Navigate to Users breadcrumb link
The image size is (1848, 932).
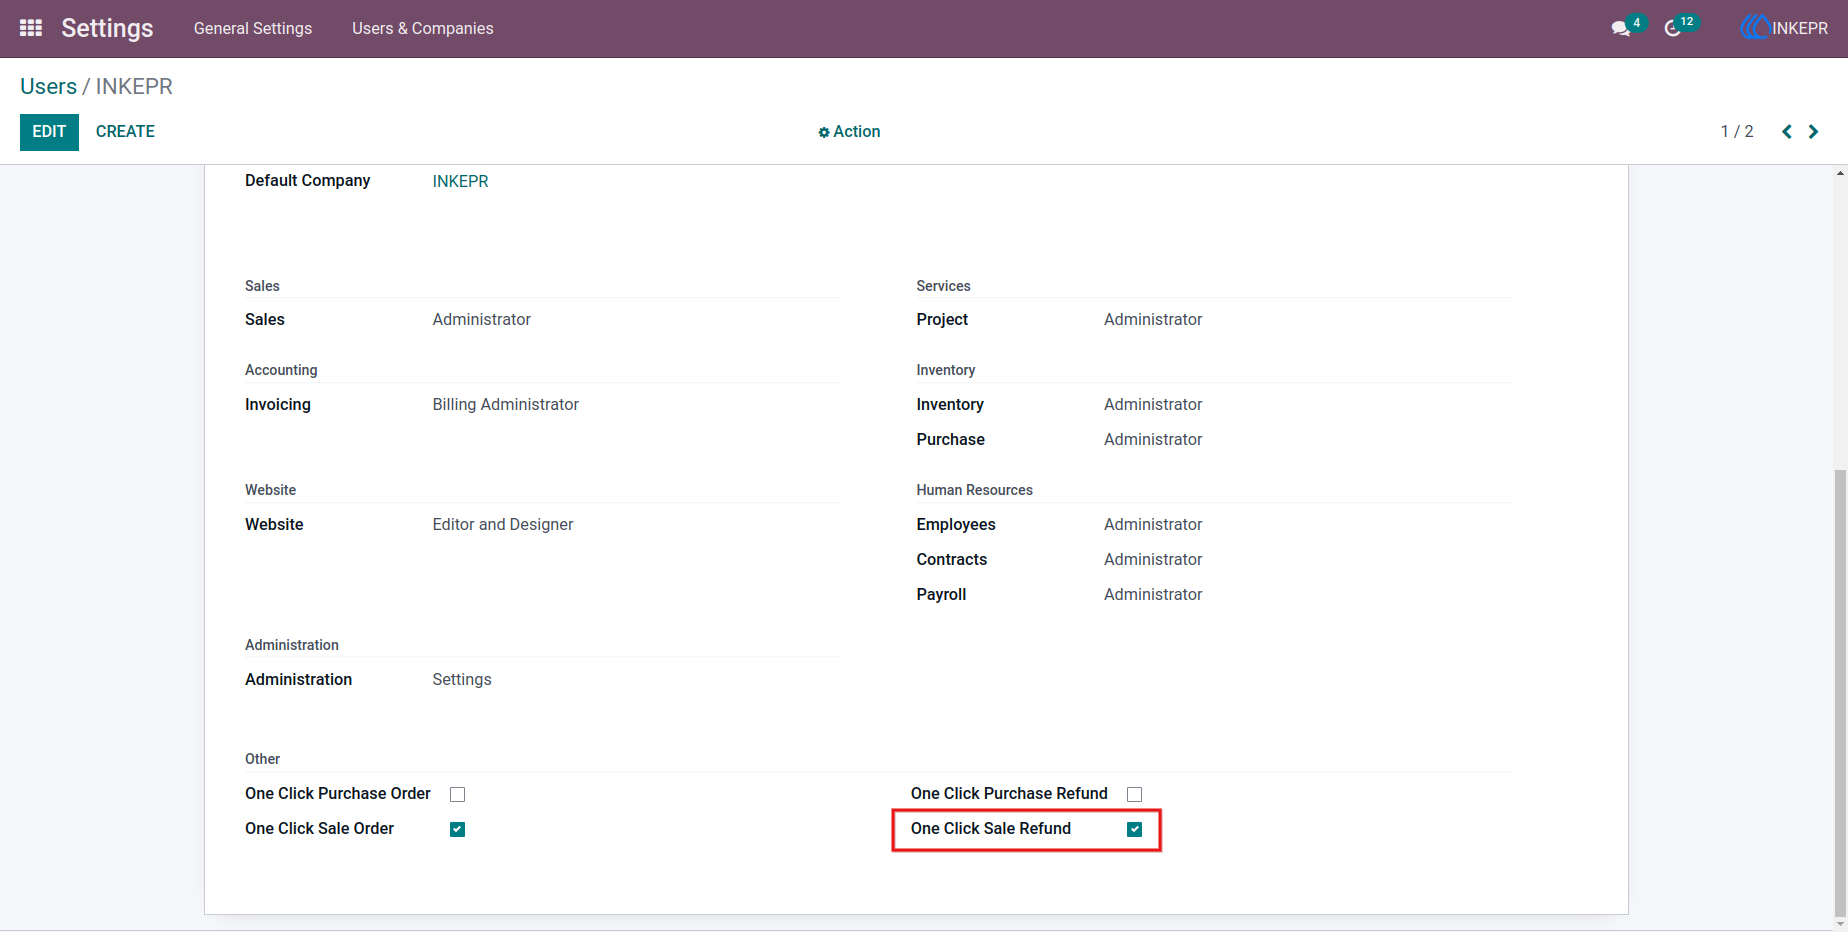click(48, 86)
